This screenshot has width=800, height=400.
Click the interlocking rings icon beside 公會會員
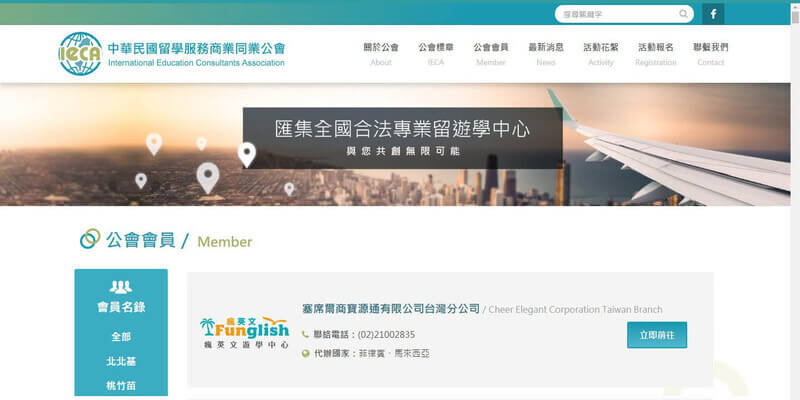point(90,239)
